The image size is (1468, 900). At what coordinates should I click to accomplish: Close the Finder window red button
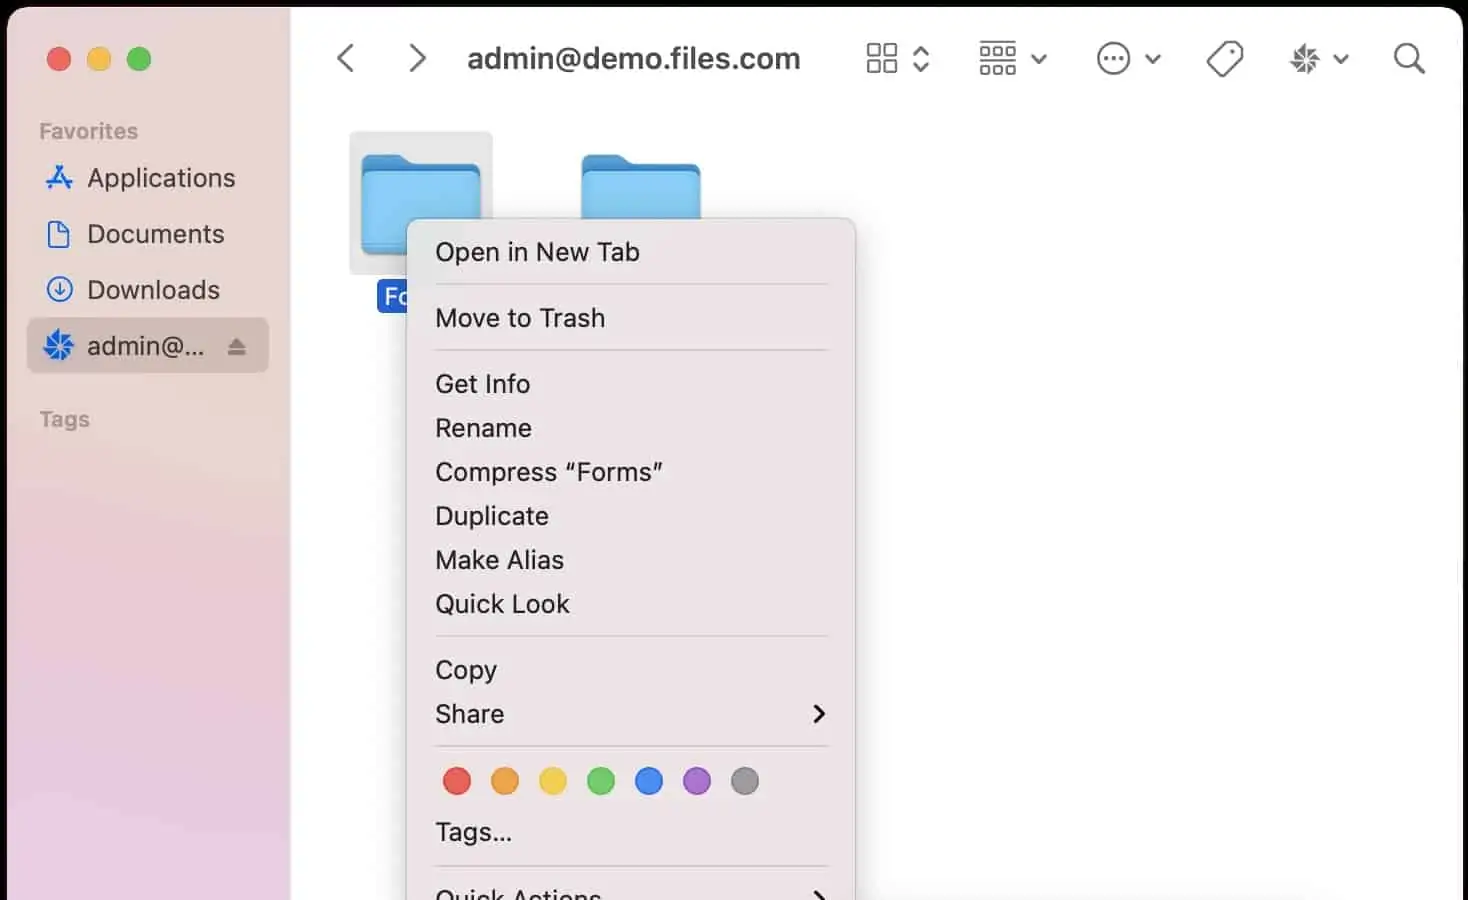point(59,59)
